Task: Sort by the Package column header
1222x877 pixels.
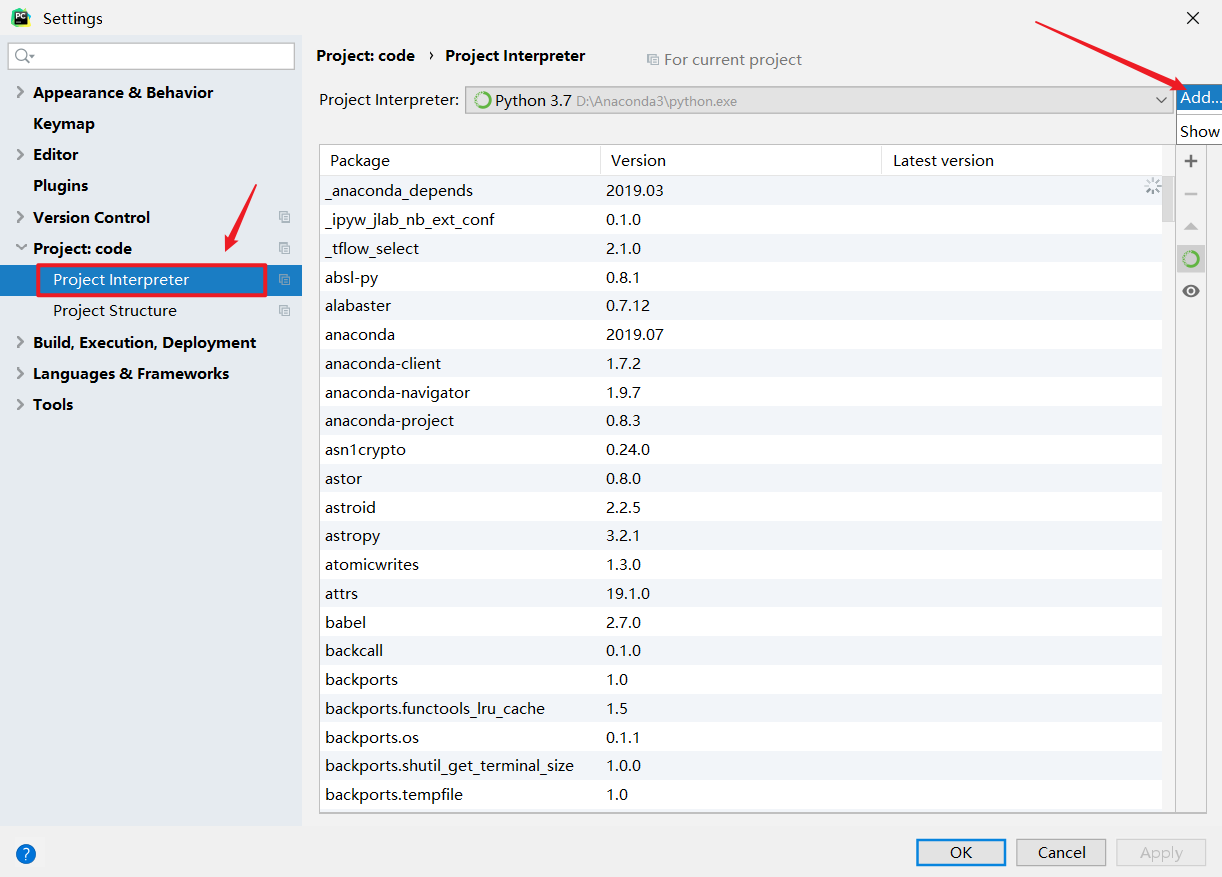Action: (459, 160)
